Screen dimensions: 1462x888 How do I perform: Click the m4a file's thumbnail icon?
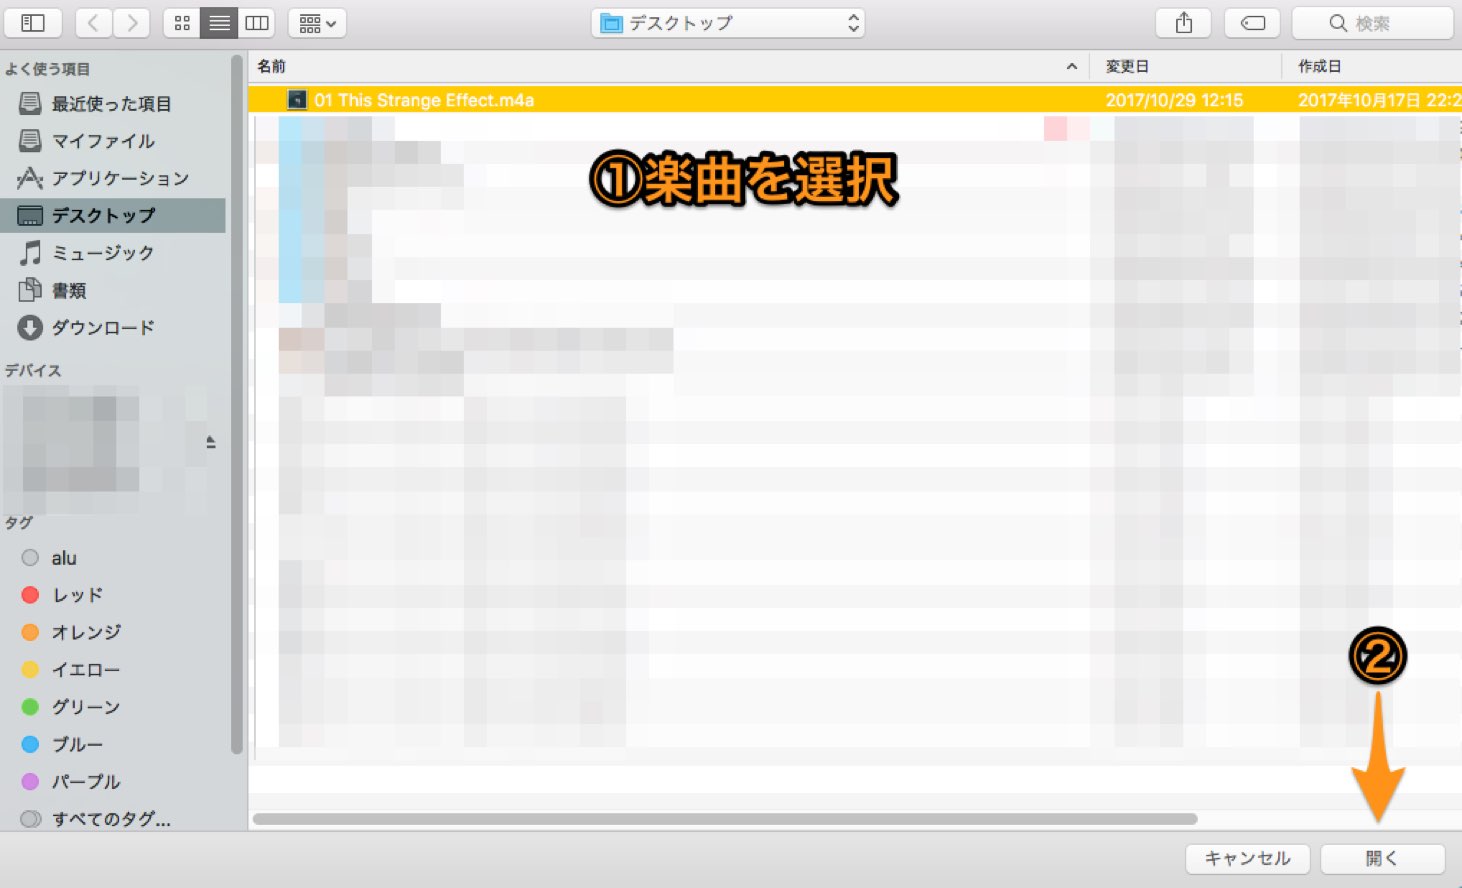click(297, 100)
